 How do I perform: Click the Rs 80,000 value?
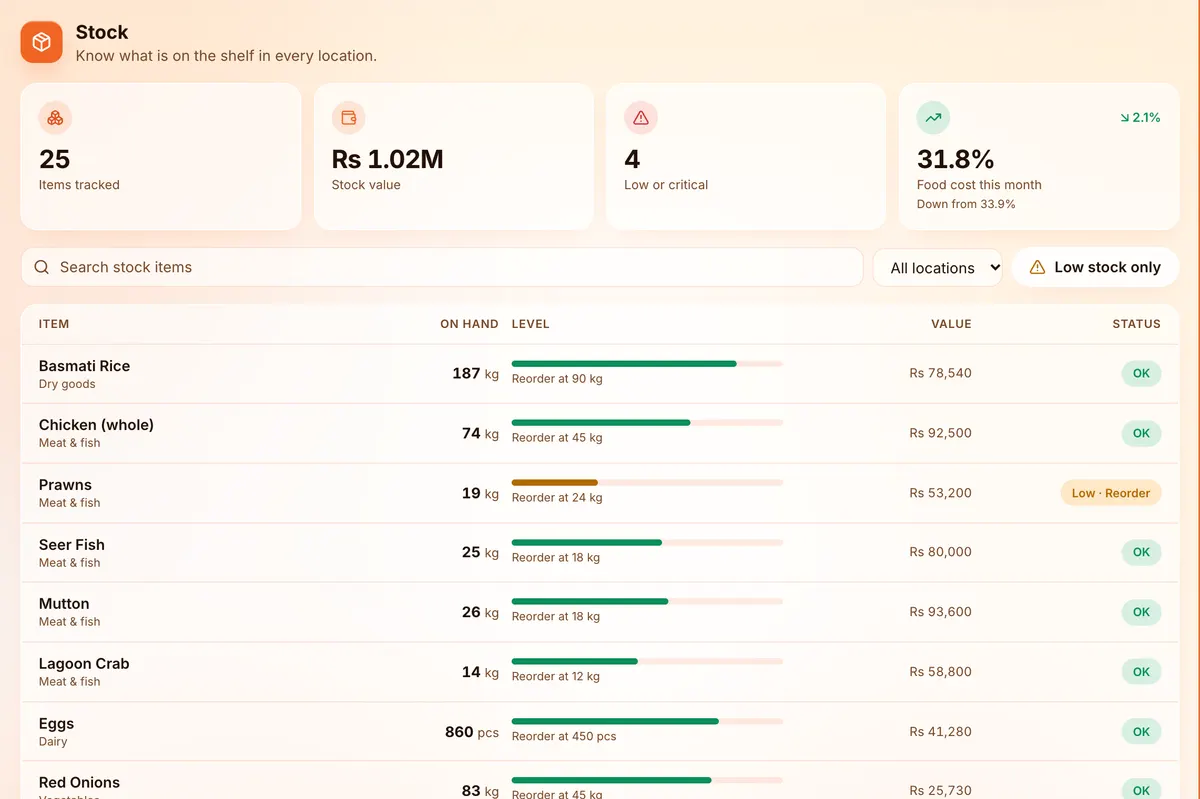940,552
